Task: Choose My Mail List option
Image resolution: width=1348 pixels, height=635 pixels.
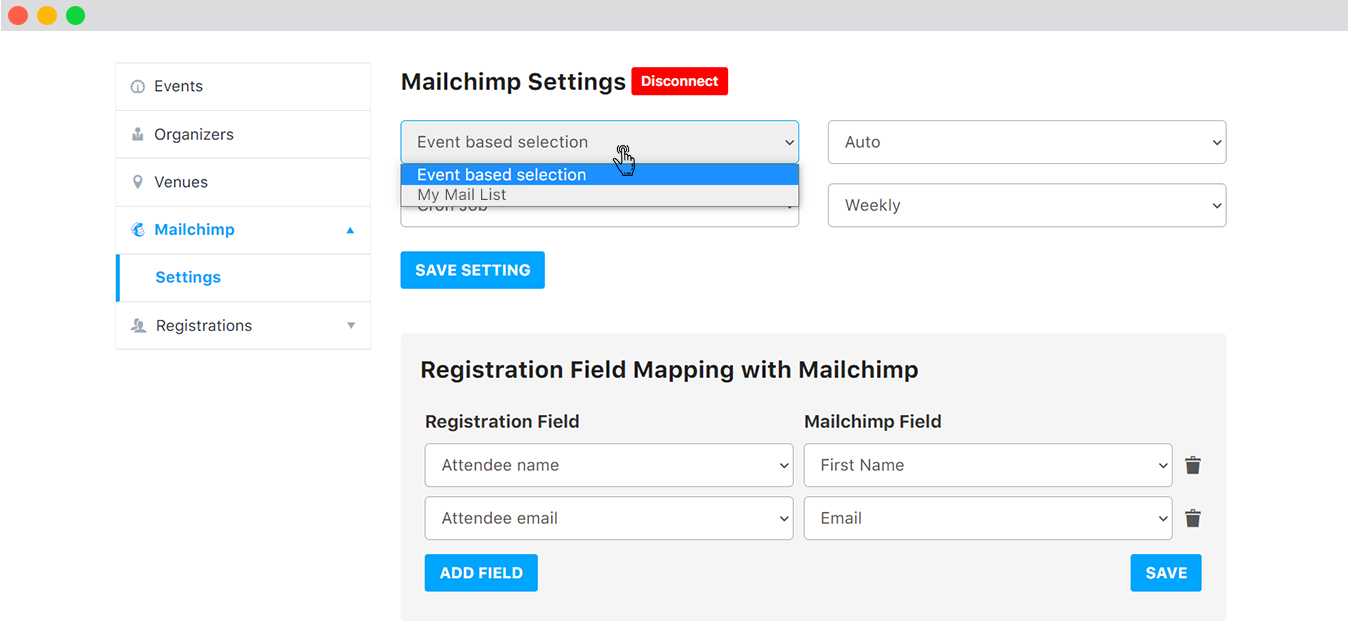Action: pyautogui.click(x=600, y=195)
